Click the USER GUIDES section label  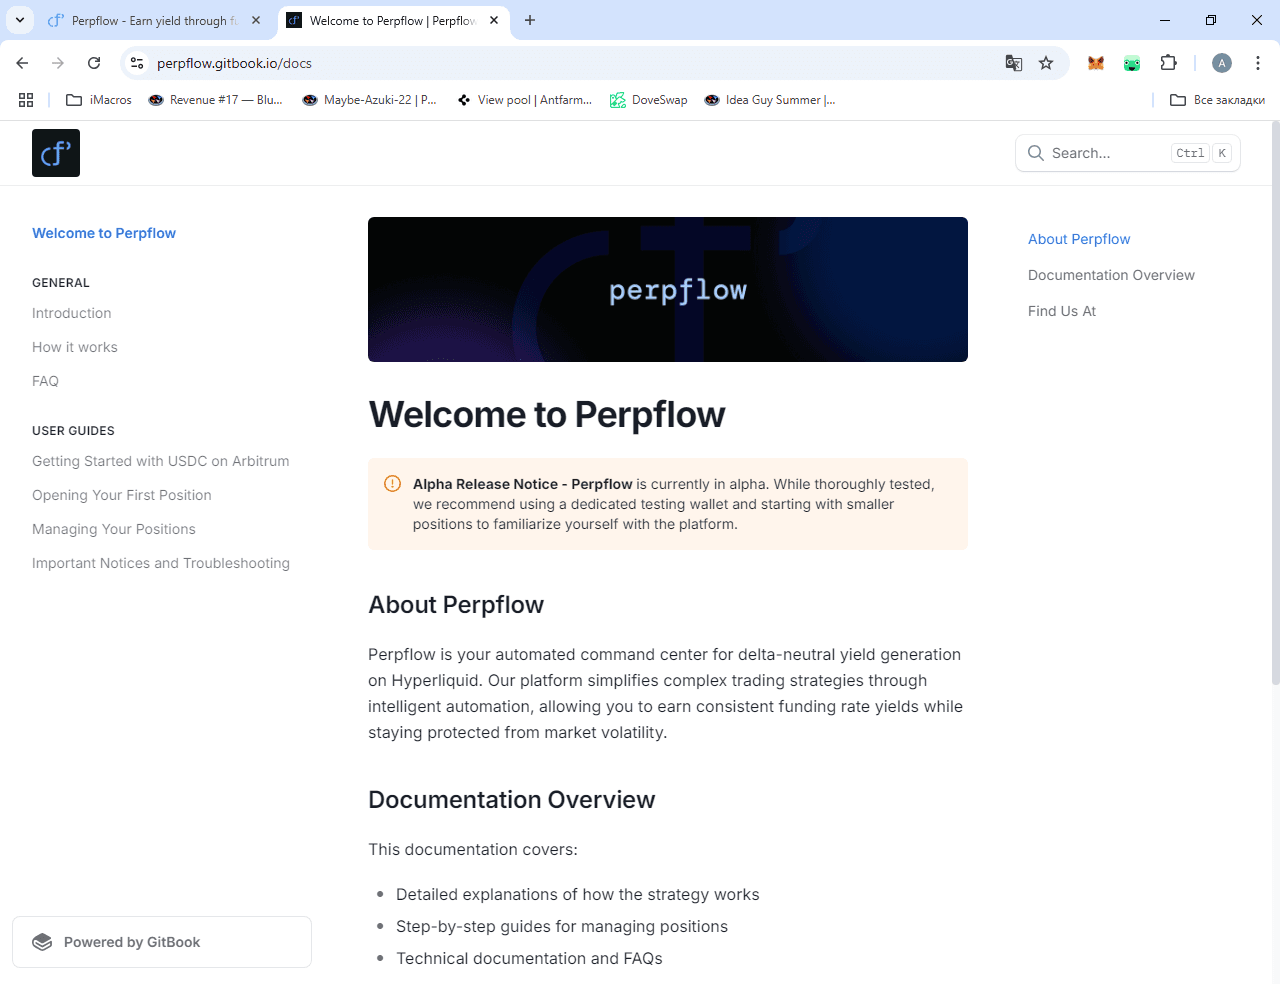(73, 431)
